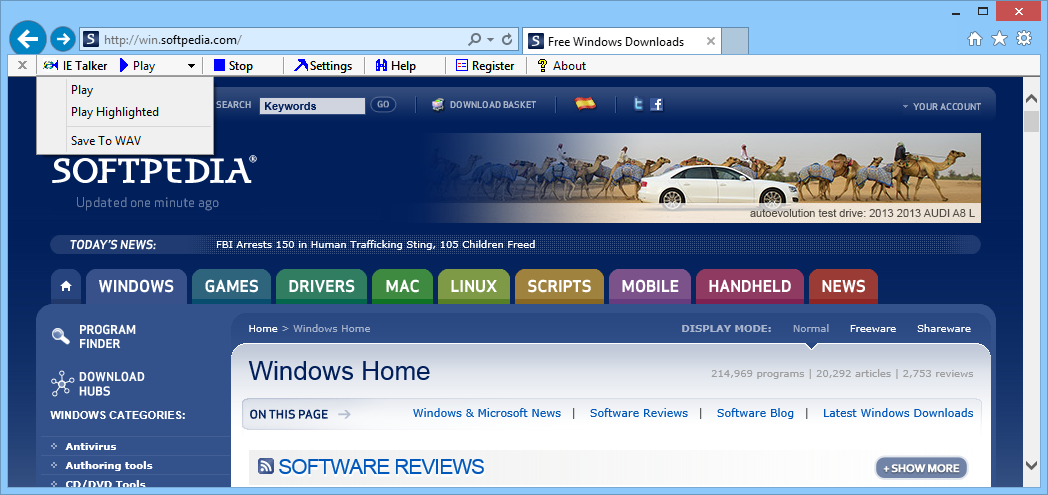Refresh the page with reload icon
The height and width of the screenshot is (495, 1048).
507,39
